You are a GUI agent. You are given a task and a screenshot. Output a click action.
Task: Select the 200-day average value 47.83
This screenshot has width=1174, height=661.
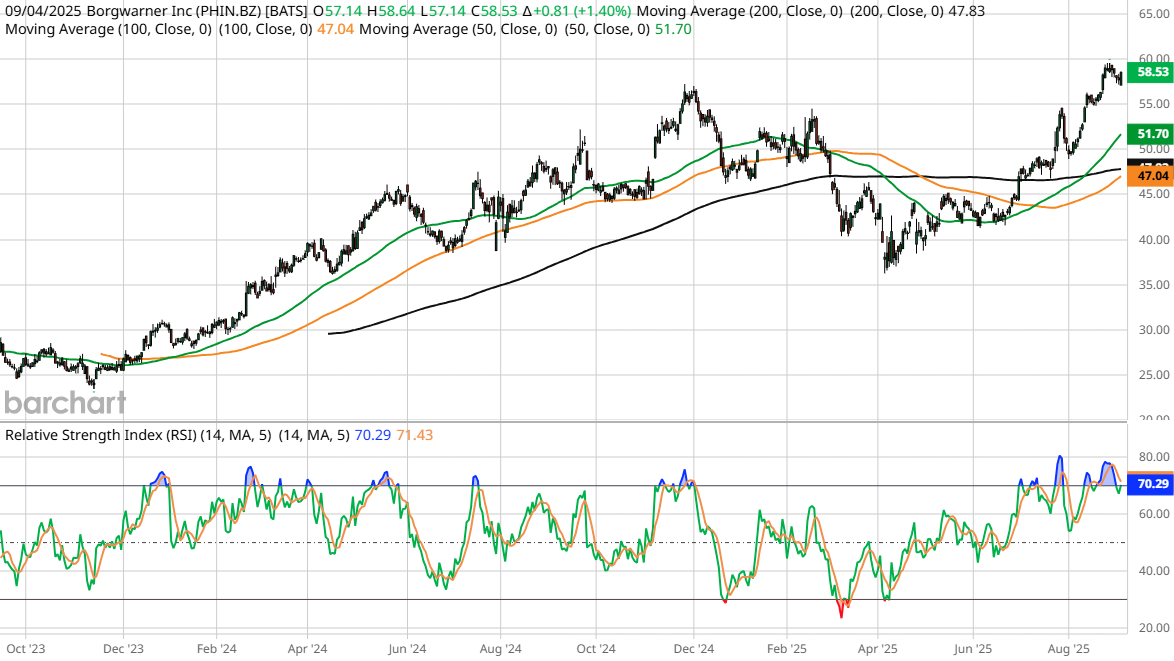[x=966, y=11]
